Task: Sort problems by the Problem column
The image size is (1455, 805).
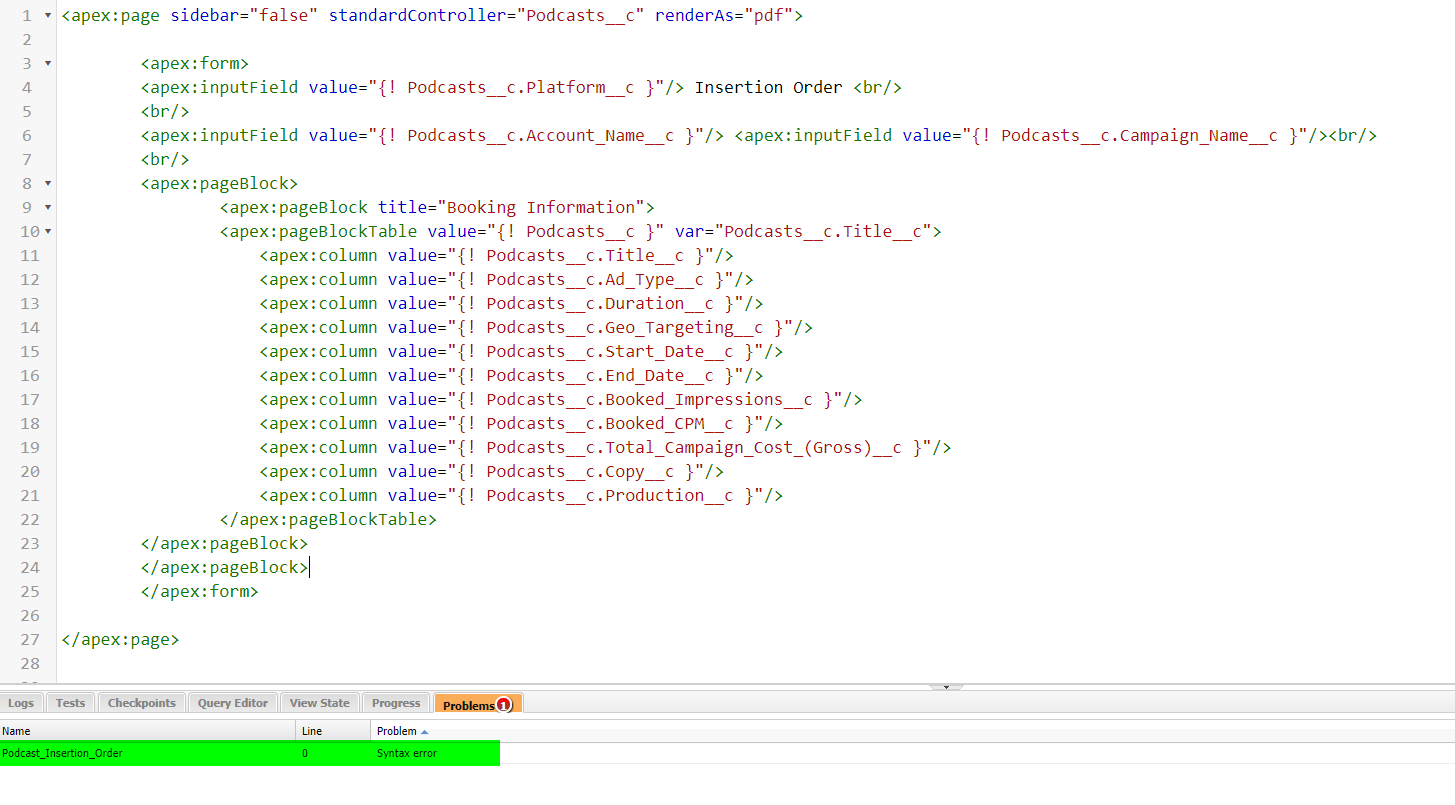Action: click(398, 731)
